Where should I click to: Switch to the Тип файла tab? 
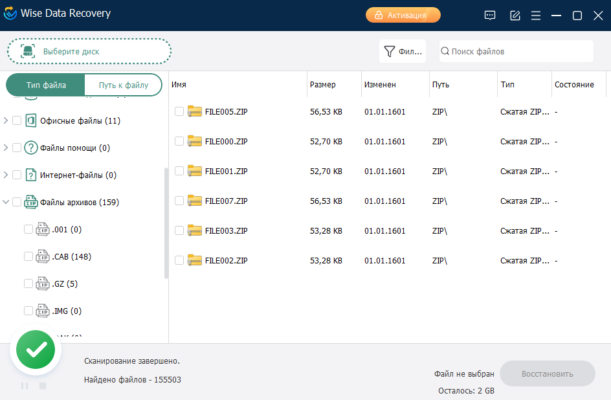46,85
